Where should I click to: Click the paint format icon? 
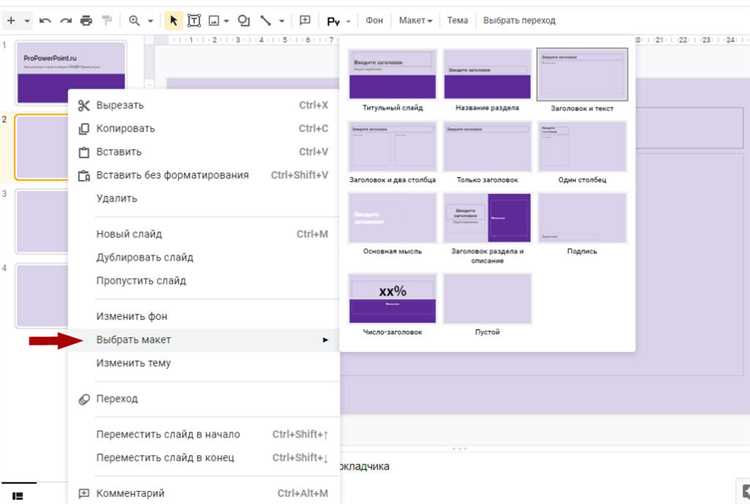tap(107, 21)
